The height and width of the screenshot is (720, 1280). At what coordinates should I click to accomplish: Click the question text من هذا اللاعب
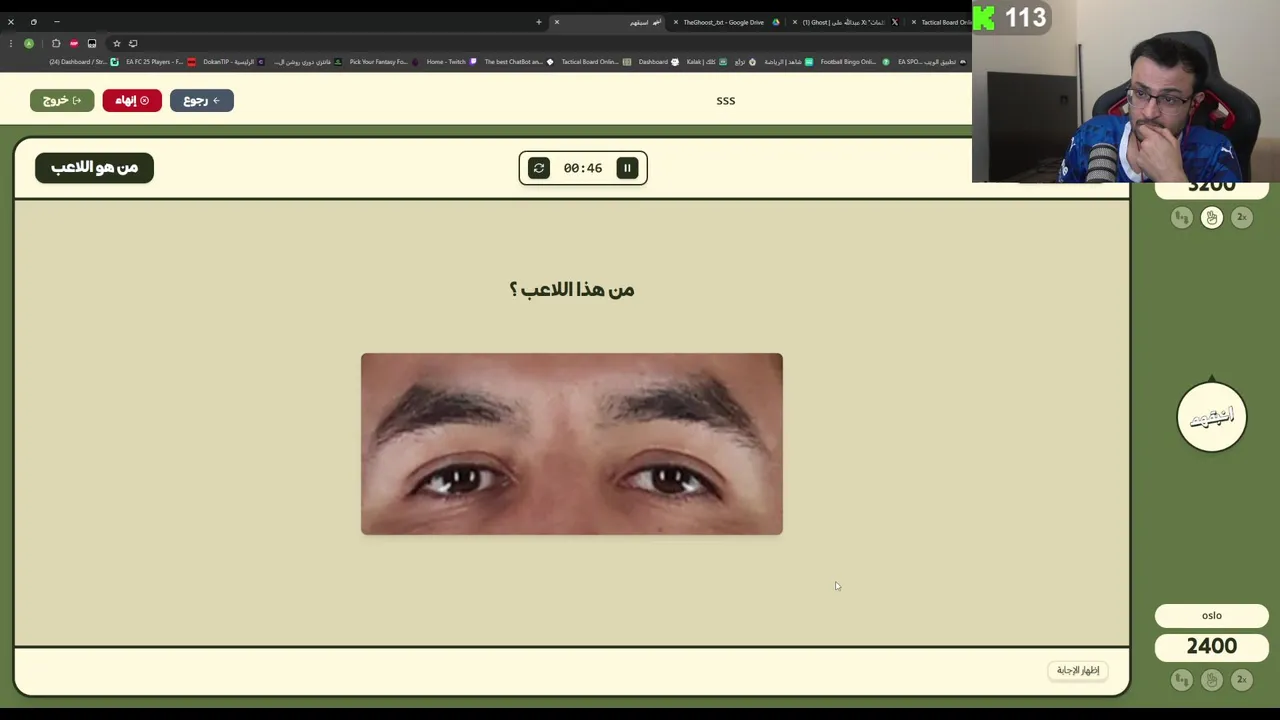[572, 290]
